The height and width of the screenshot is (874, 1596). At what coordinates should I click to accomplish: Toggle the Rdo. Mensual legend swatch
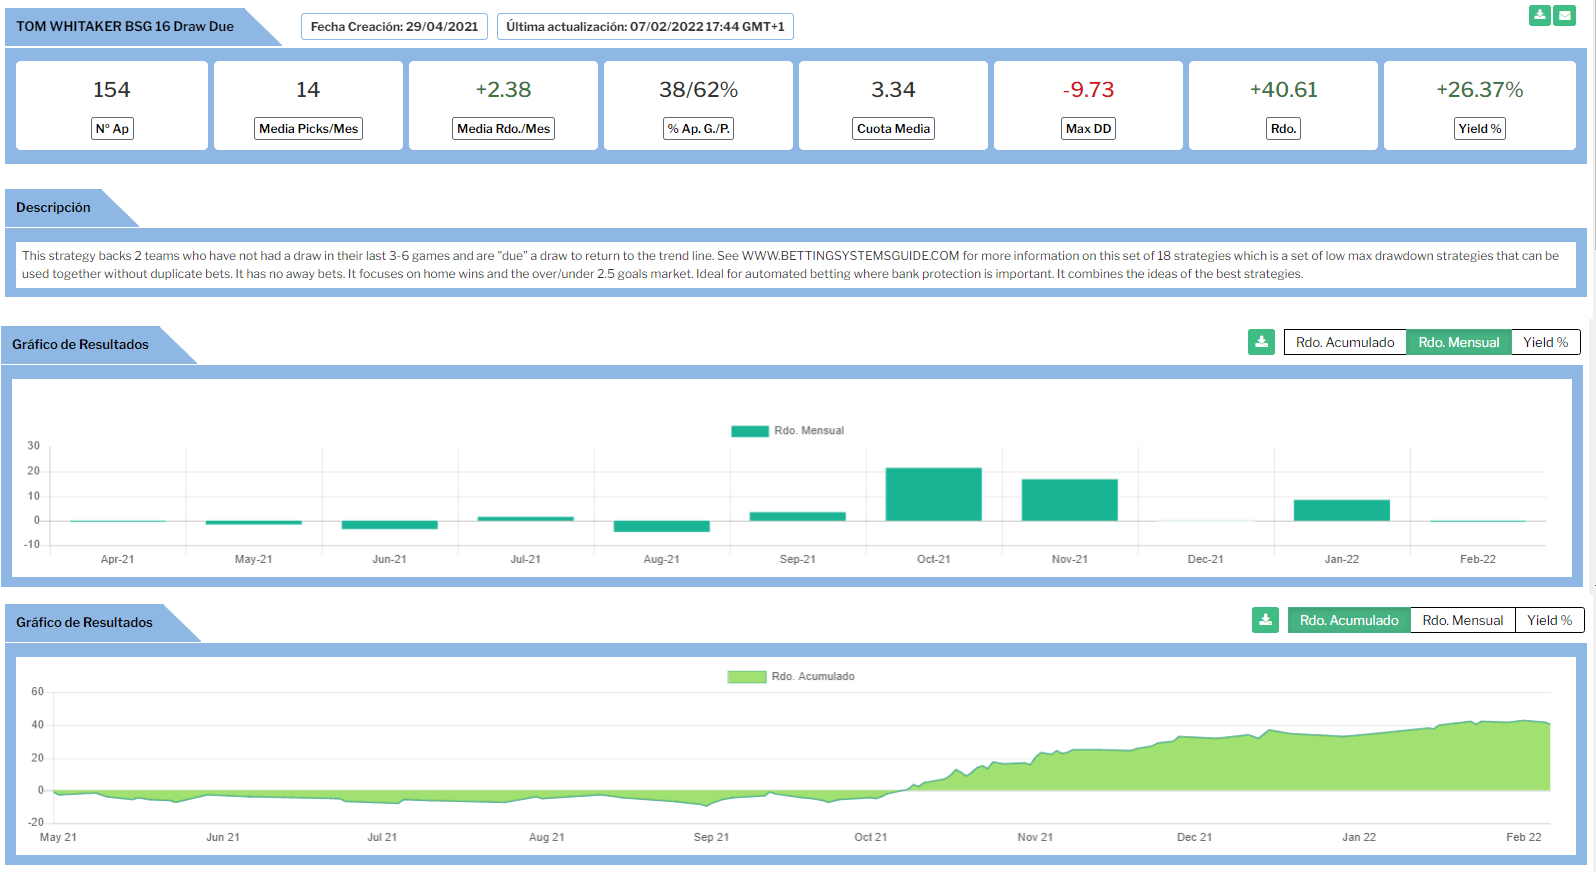pos(749,431)
